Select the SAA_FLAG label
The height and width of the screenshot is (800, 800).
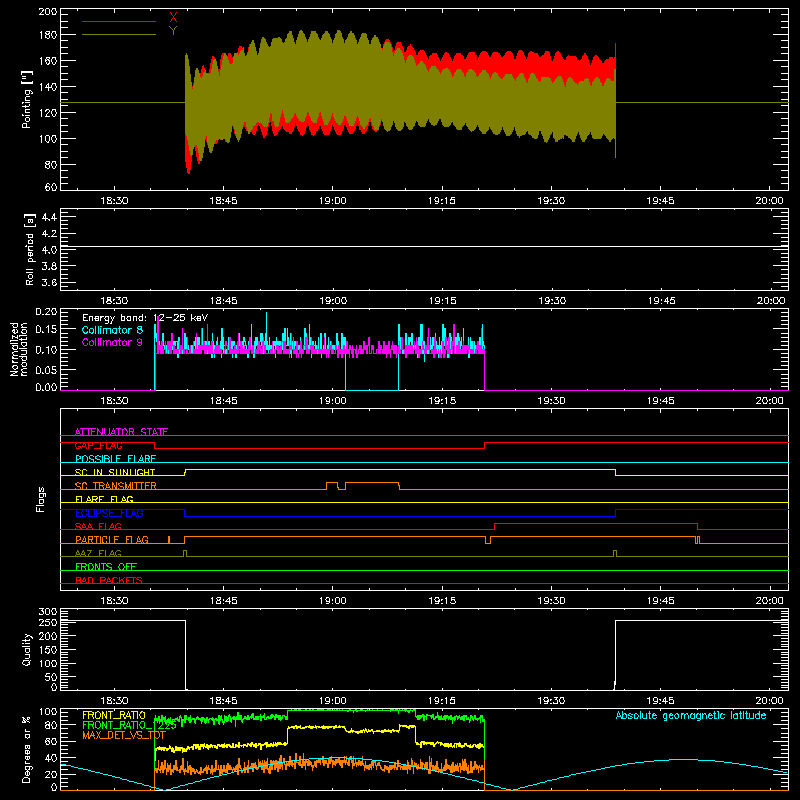(98, 526)
